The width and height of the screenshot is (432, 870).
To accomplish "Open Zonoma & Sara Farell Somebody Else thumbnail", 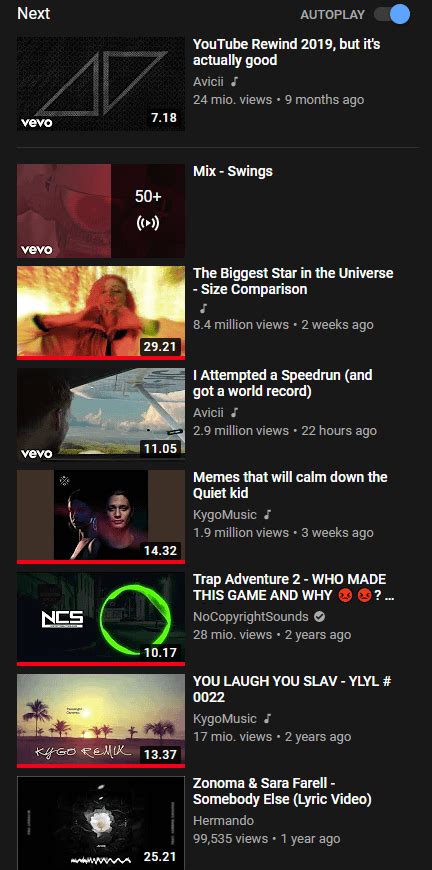I will click(101, 823).
